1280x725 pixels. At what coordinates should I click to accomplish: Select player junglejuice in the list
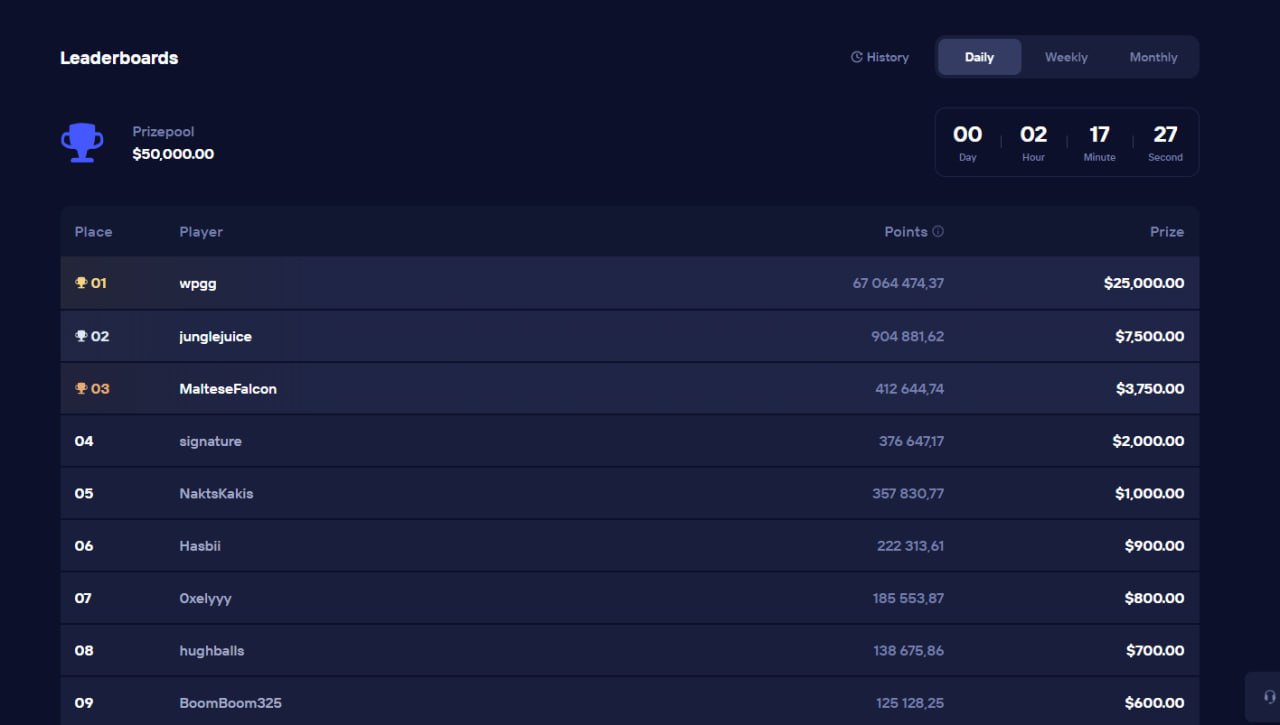tap(215, 337)
